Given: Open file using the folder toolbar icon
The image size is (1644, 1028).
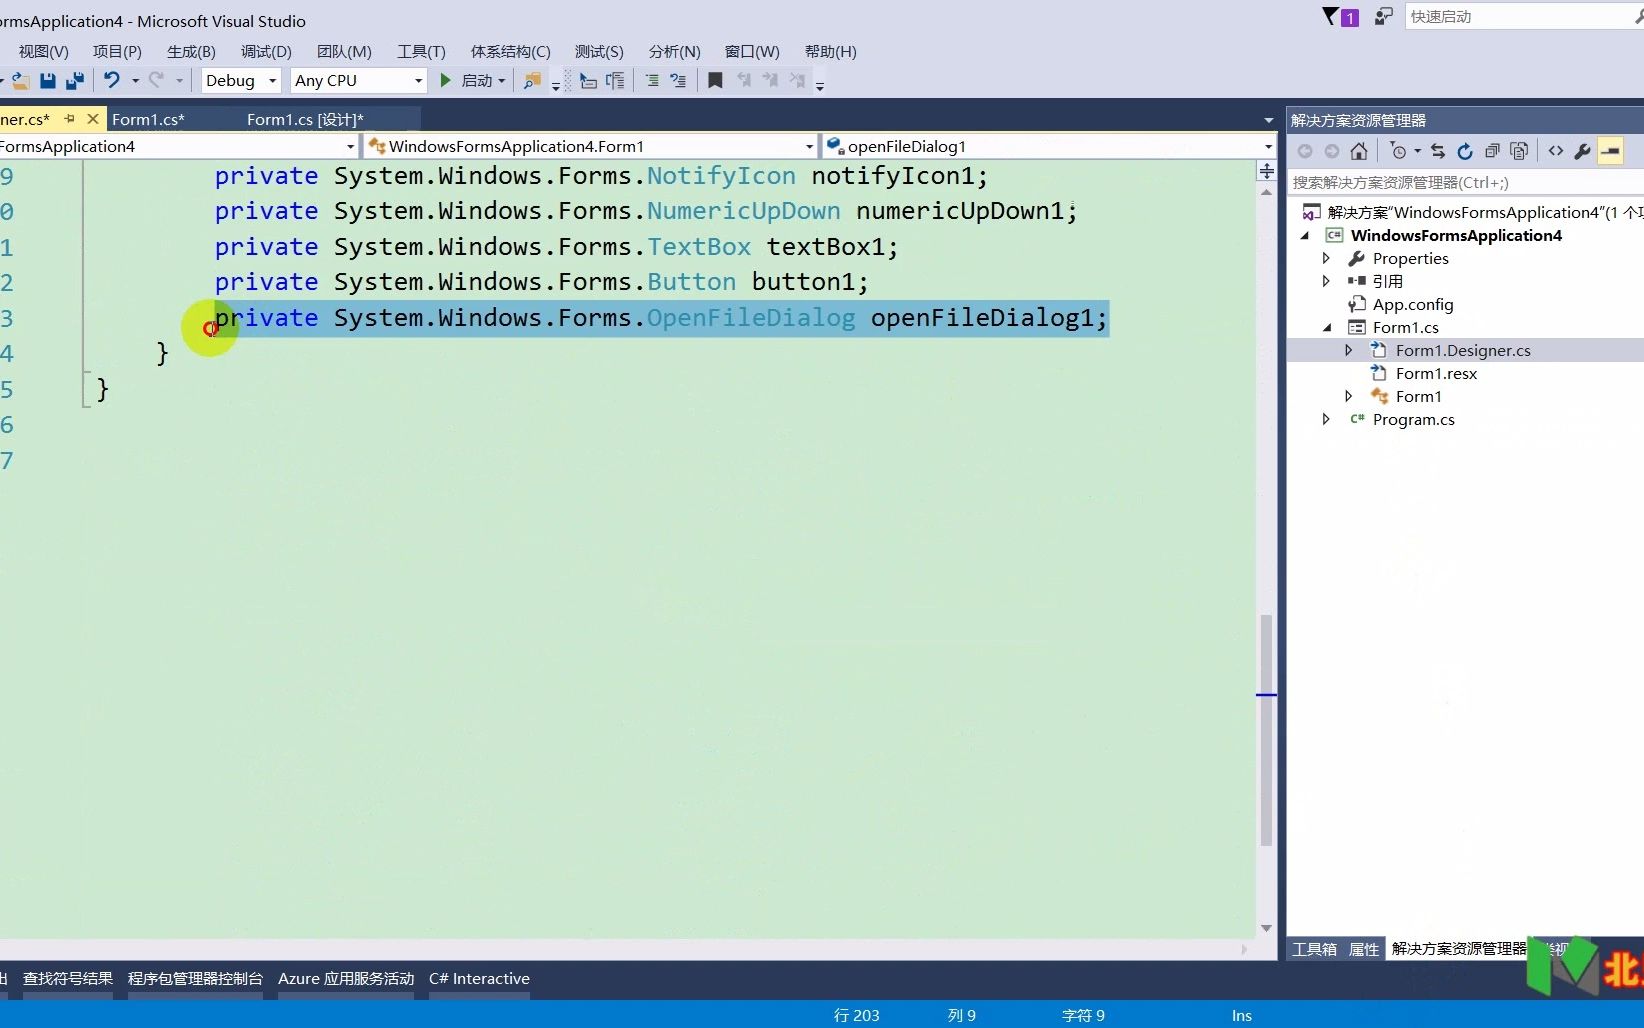Looking at the screenshot, I should tap(20, 81).
